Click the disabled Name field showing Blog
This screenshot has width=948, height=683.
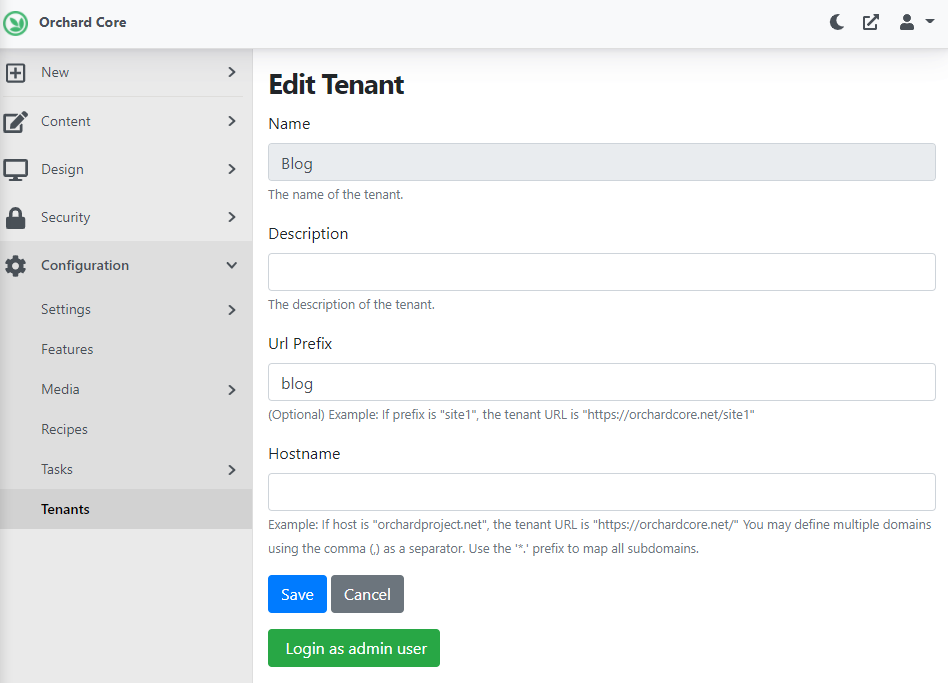tap(602, 162)
